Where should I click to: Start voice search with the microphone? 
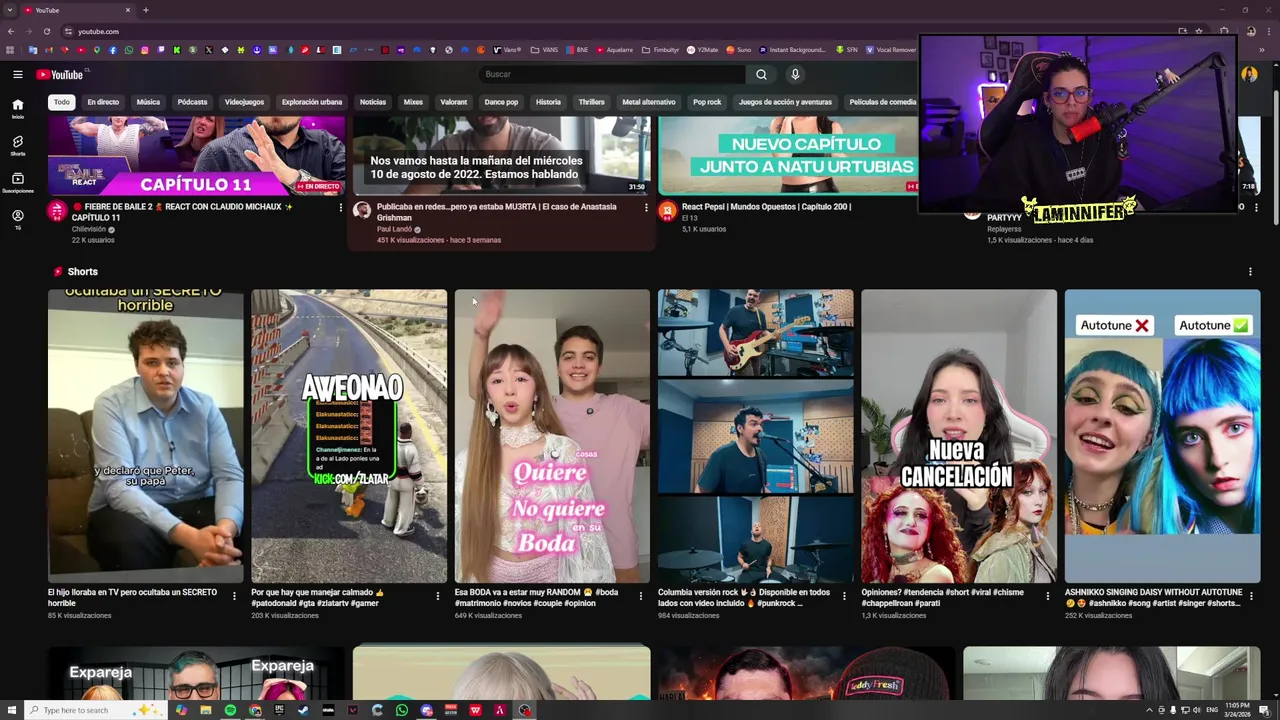click(x=795, y=74)
